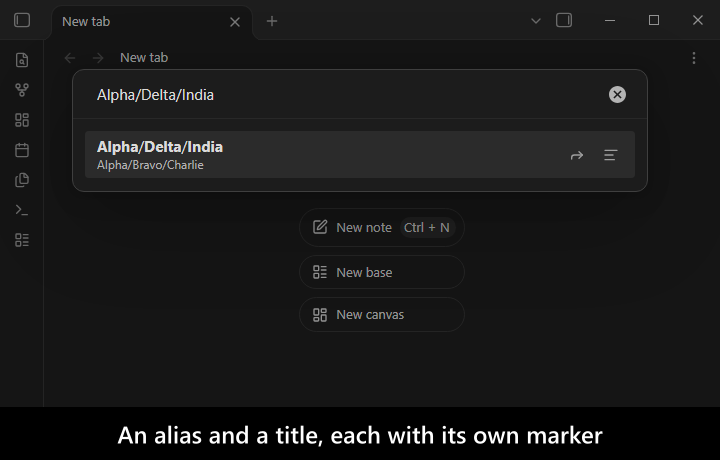
Task: Click the alias forward-arrow marker icon
Action: click(x=577, y=155)
